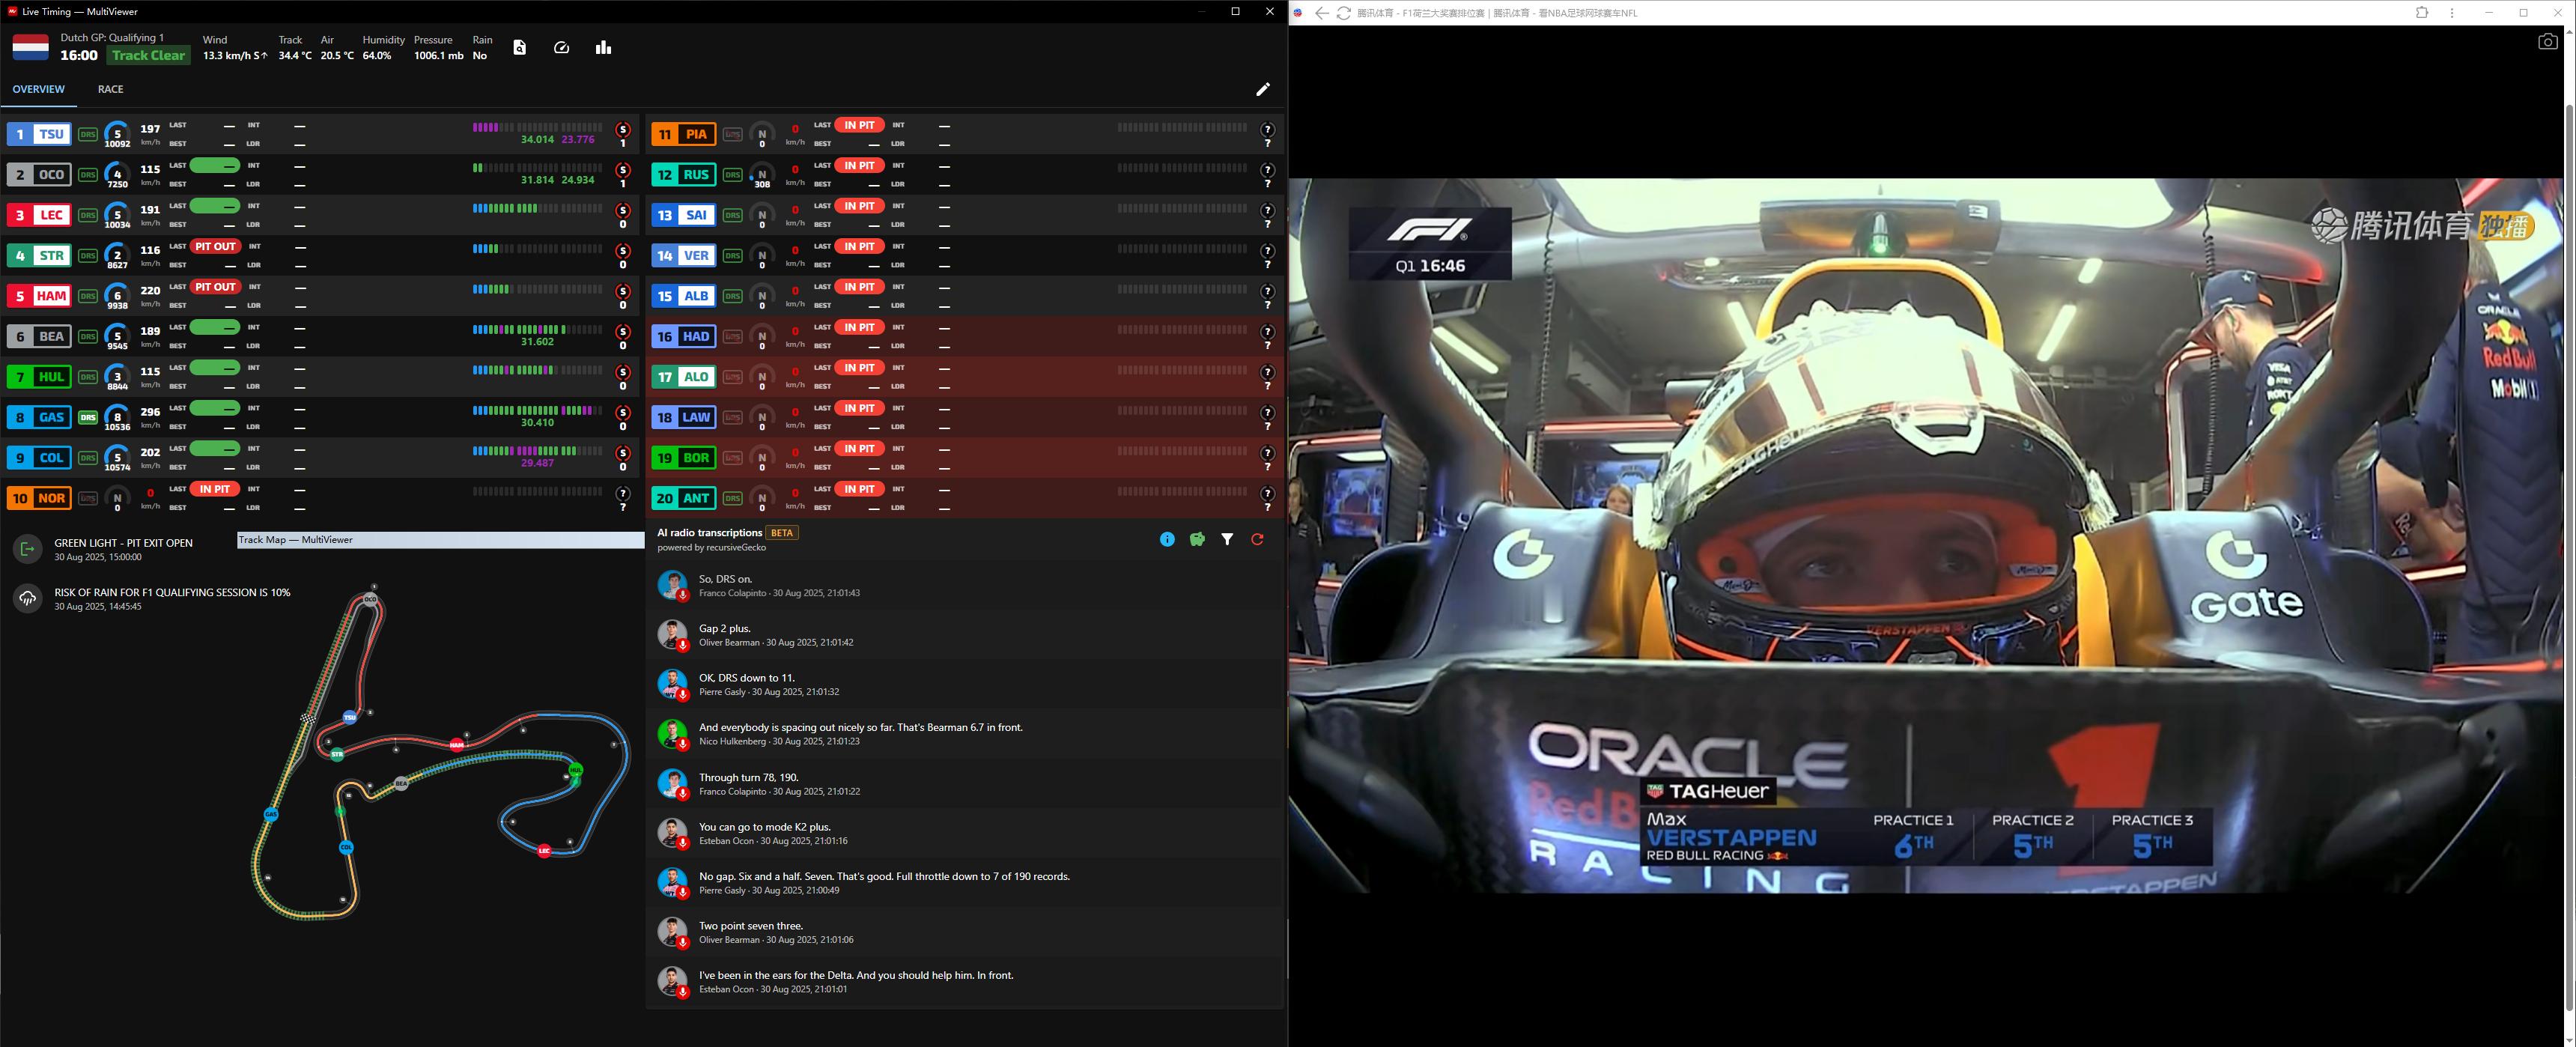
Task: Click STR's PIT OUT badge
Action: click(x=215, y=246)
